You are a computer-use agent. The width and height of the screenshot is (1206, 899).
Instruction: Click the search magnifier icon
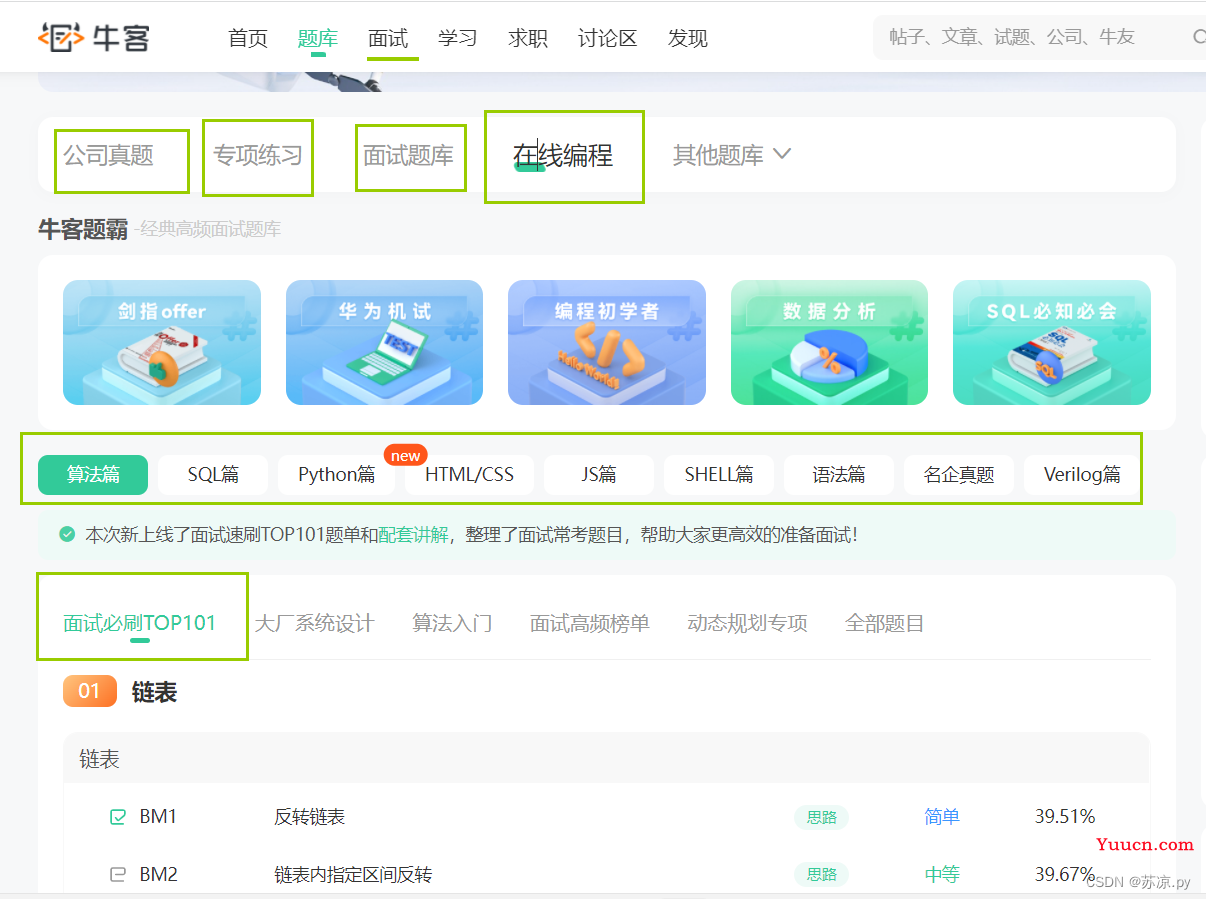point(1199,37)
